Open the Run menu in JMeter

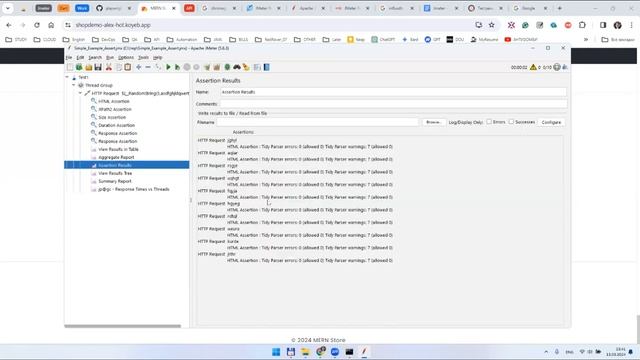coord(110,58)
